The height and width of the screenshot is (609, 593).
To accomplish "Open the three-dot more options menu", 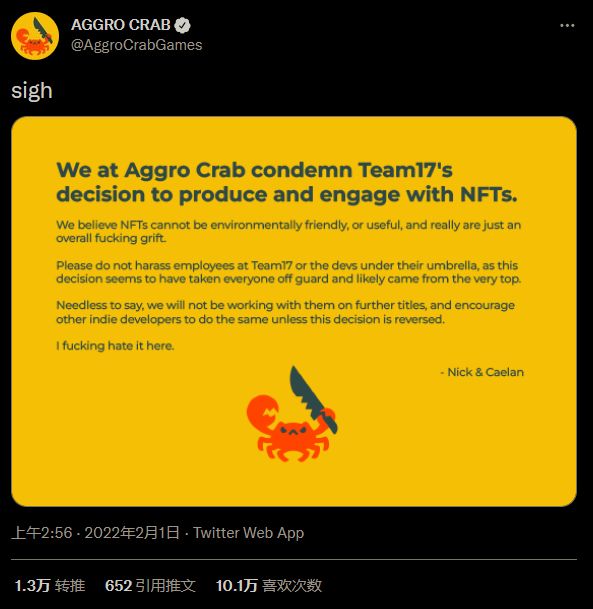I will coord(567,26).
